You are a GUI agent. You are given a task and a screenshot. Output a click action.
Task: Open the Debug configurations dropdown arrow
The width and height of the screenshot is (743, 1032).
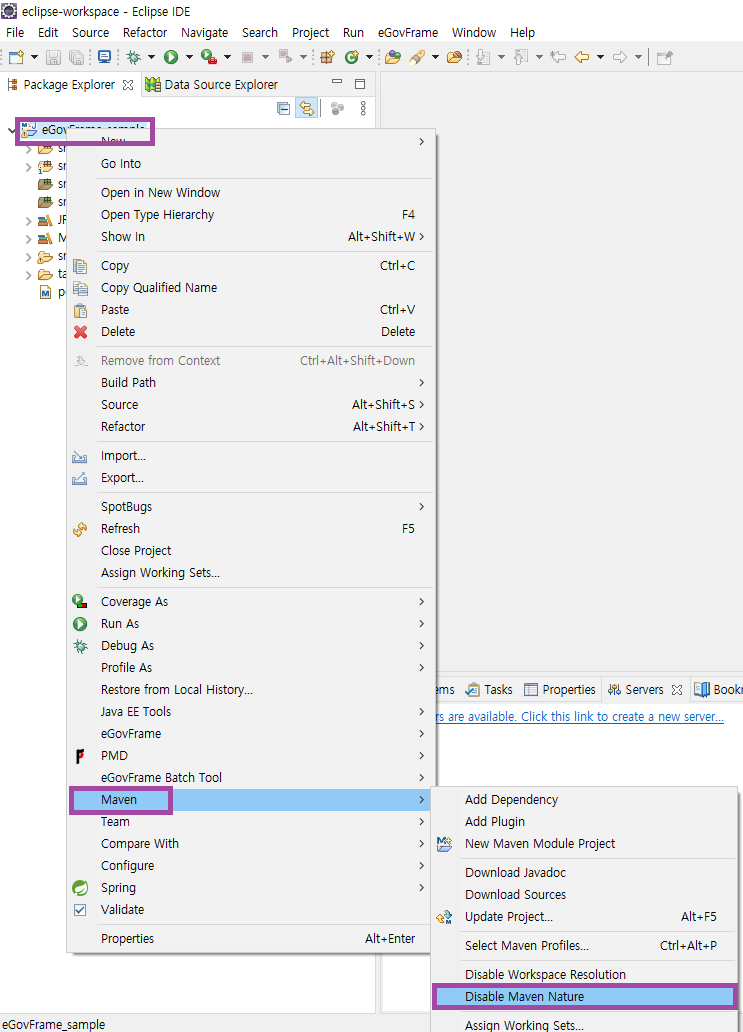coord(151,57)
